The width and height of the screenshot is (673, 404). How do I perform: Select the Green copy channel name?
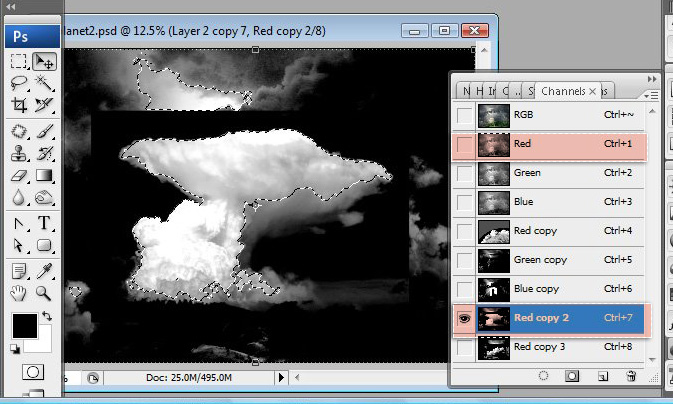(x=540, y=260)
